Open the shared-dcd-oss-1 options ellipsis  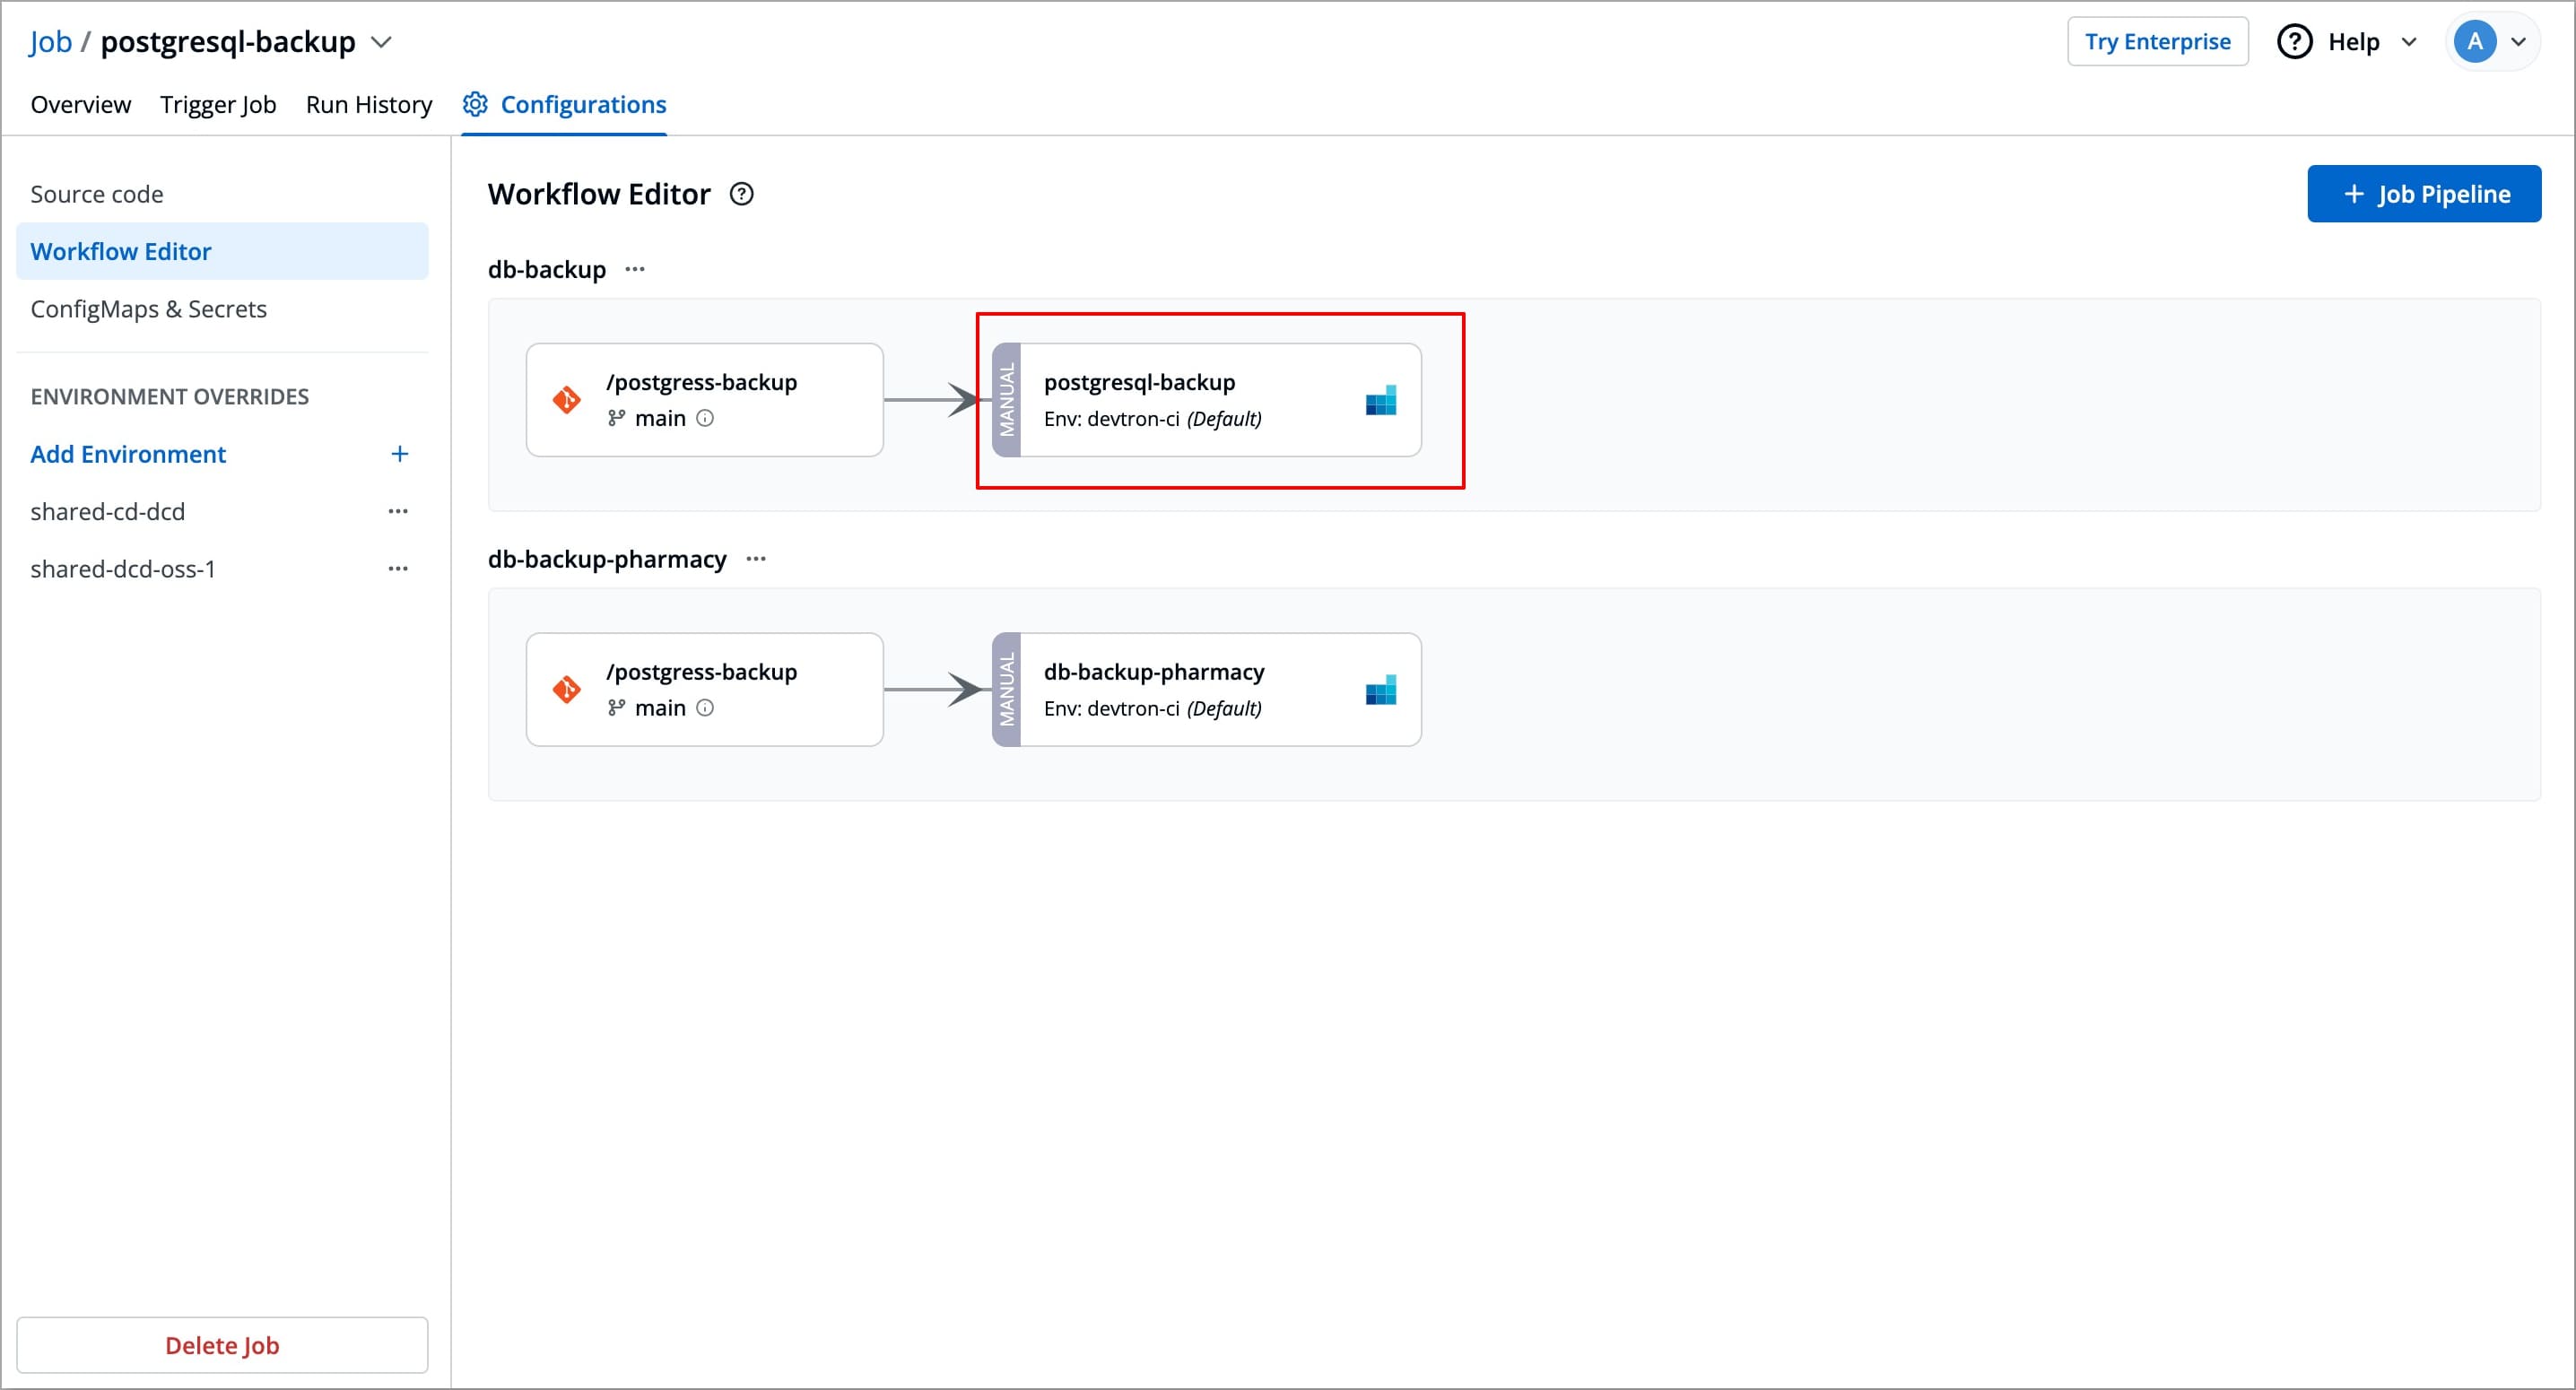point(398,569)
